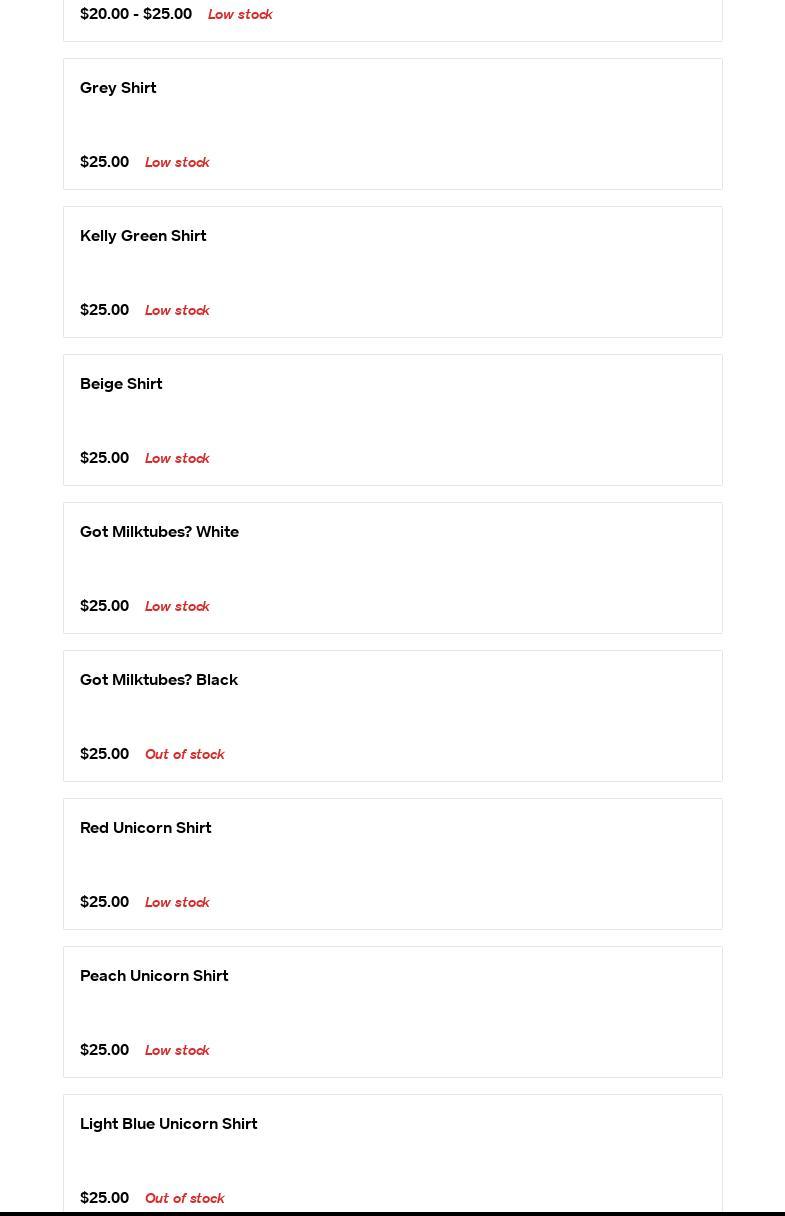Click the $25.00 price of Beige Shirt

click(104, 458)
